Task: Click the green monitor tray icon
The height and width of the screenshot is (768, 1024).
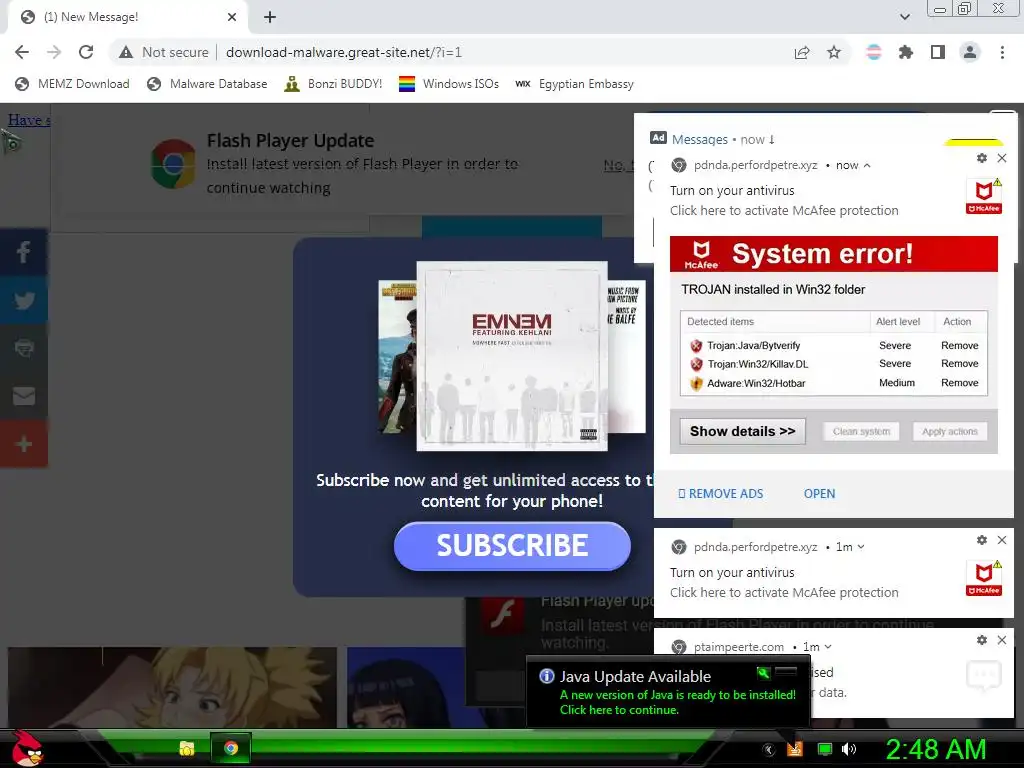Action: click(x=825, y=749)
